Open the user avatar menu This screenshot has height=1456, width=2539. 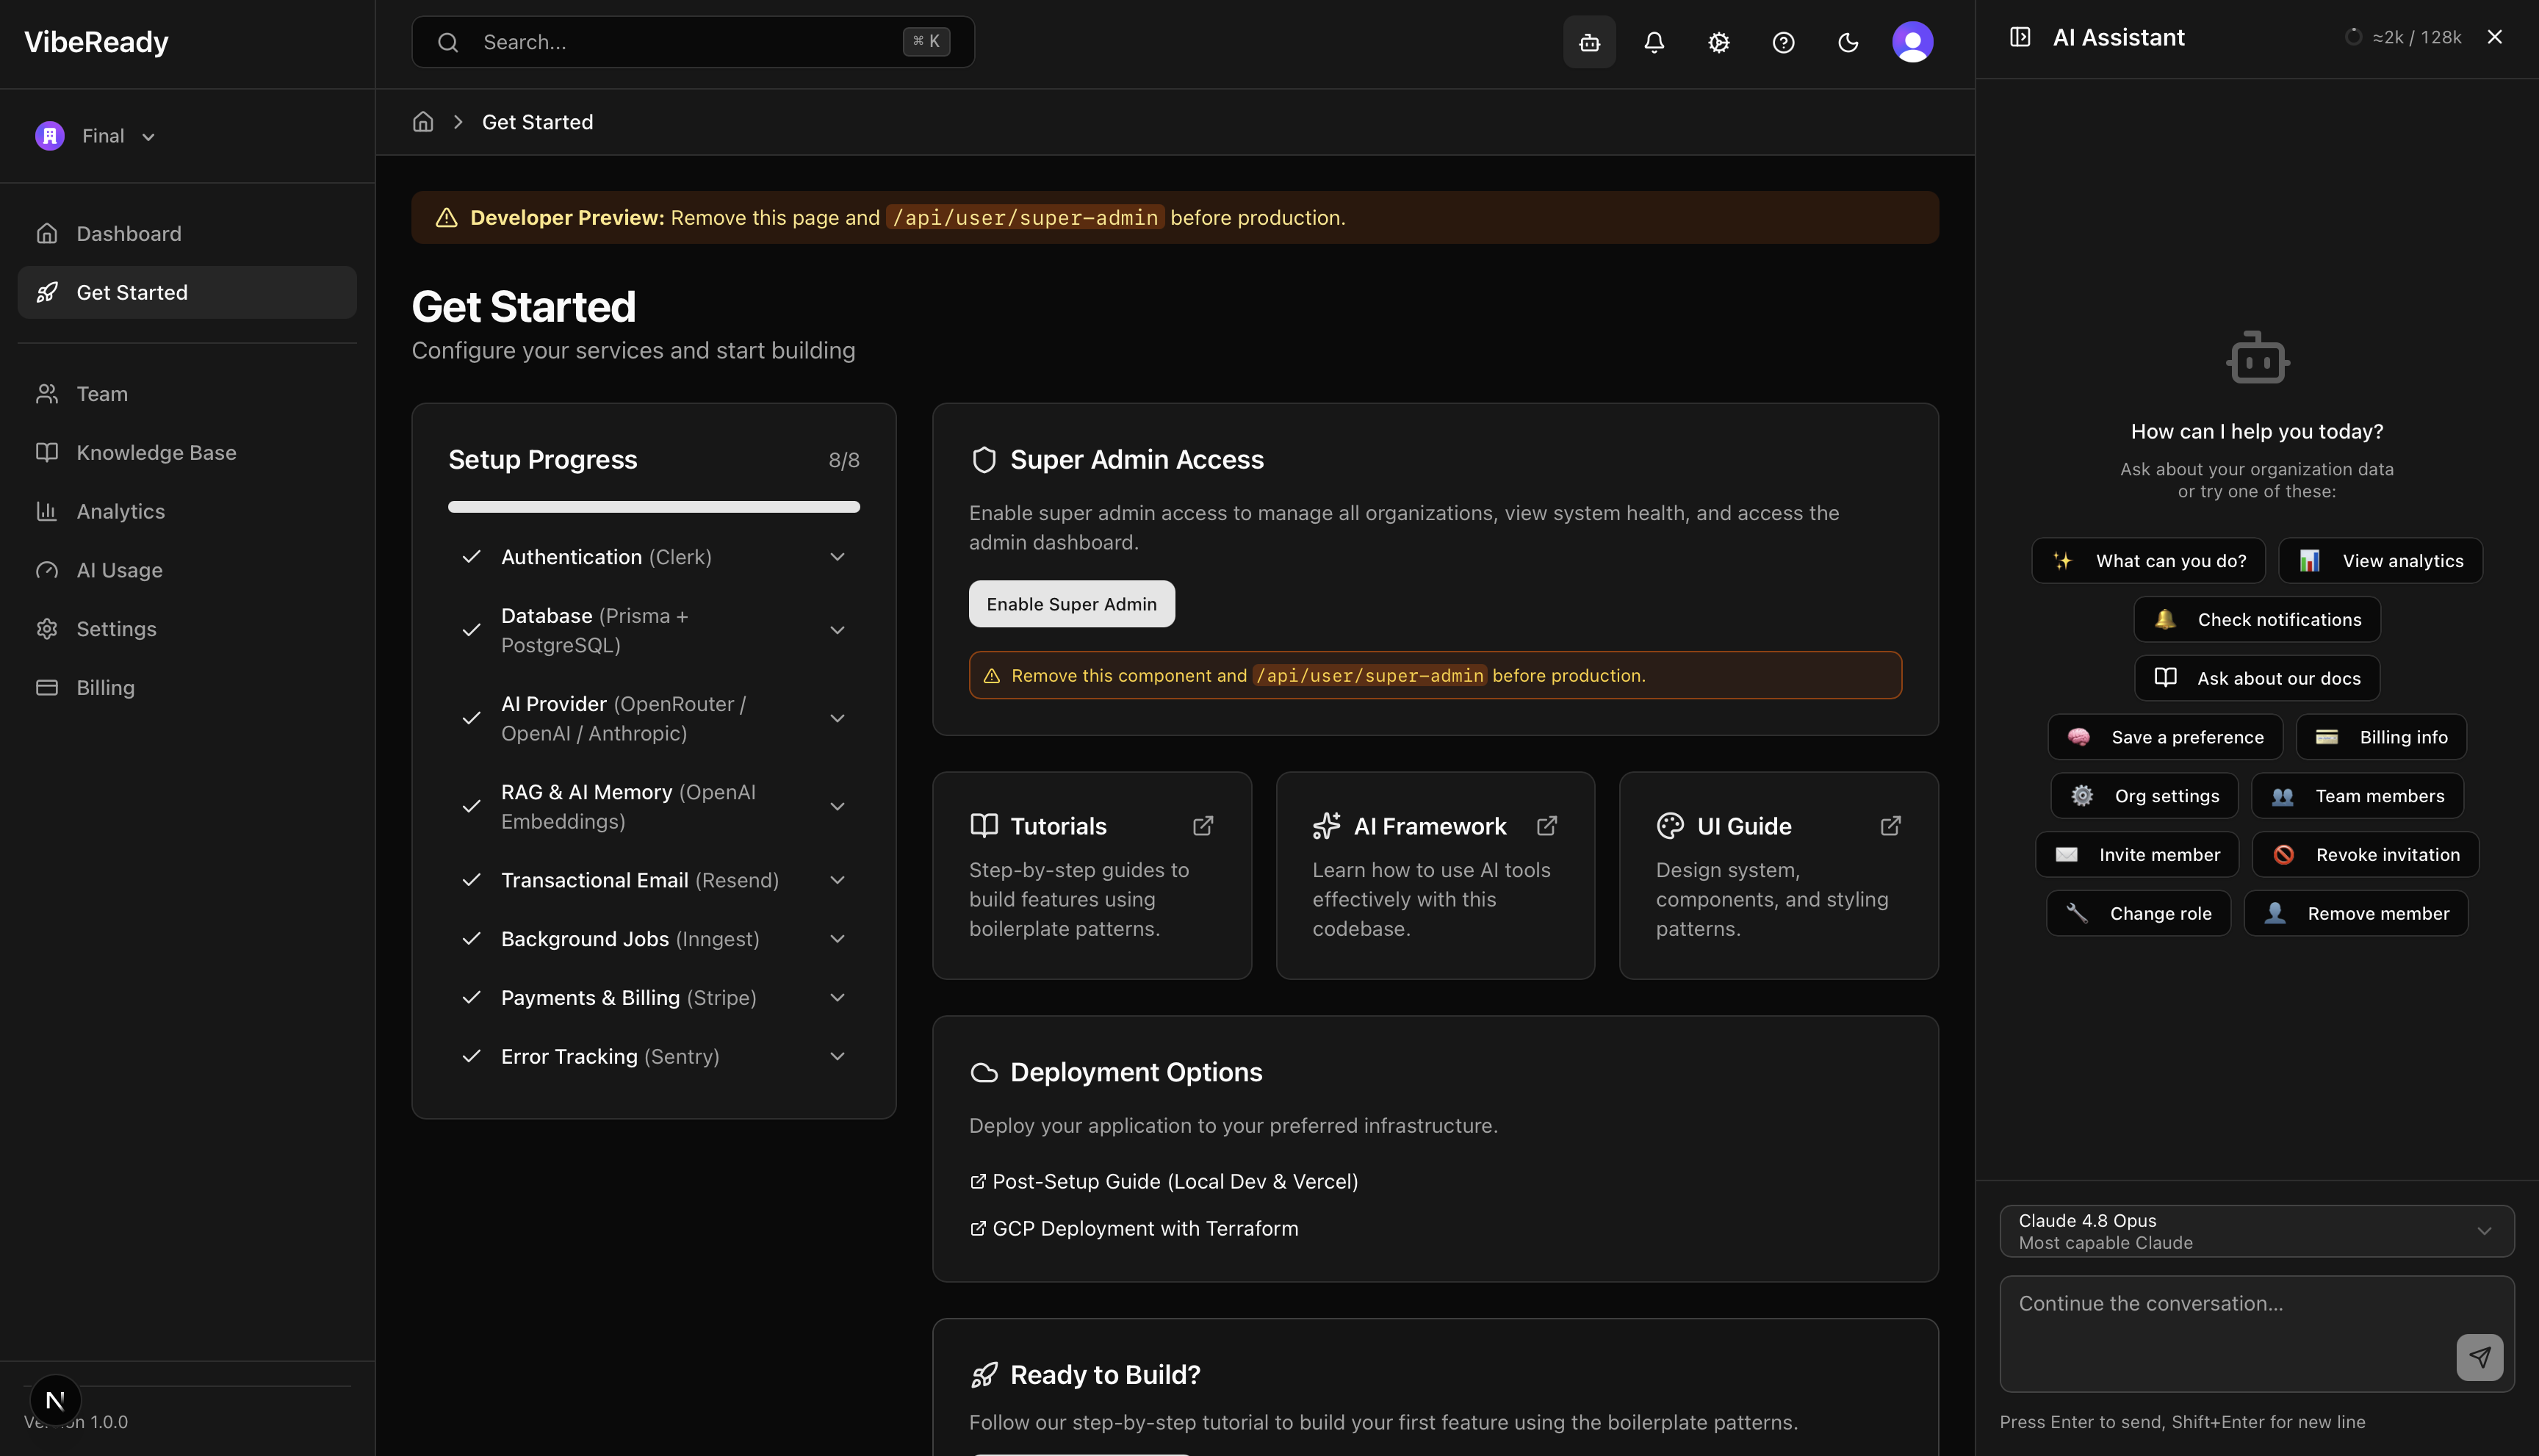point(1912,42)
